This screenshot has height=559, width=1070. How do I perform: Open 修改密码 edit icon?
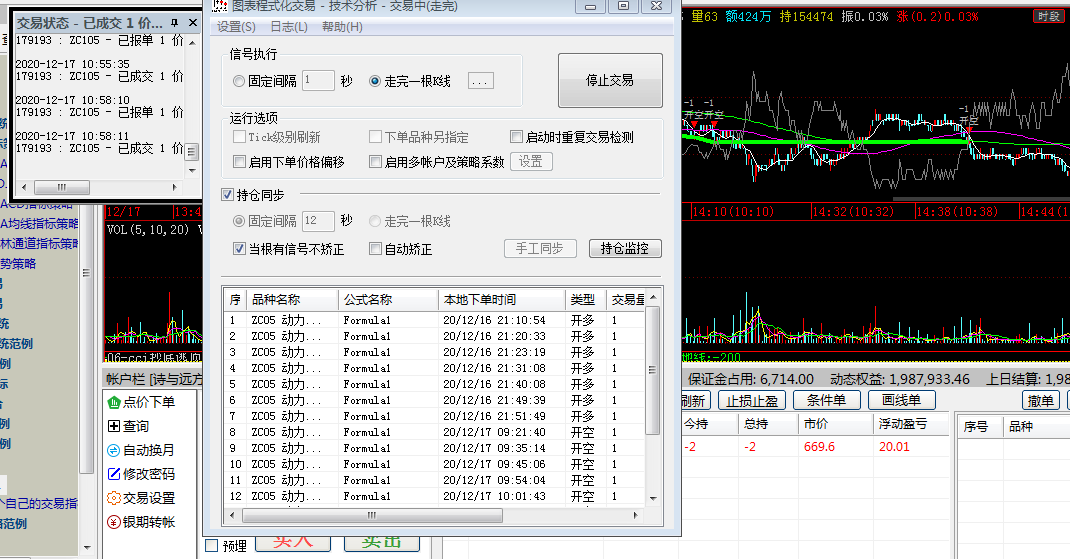(x=113, y=474)
